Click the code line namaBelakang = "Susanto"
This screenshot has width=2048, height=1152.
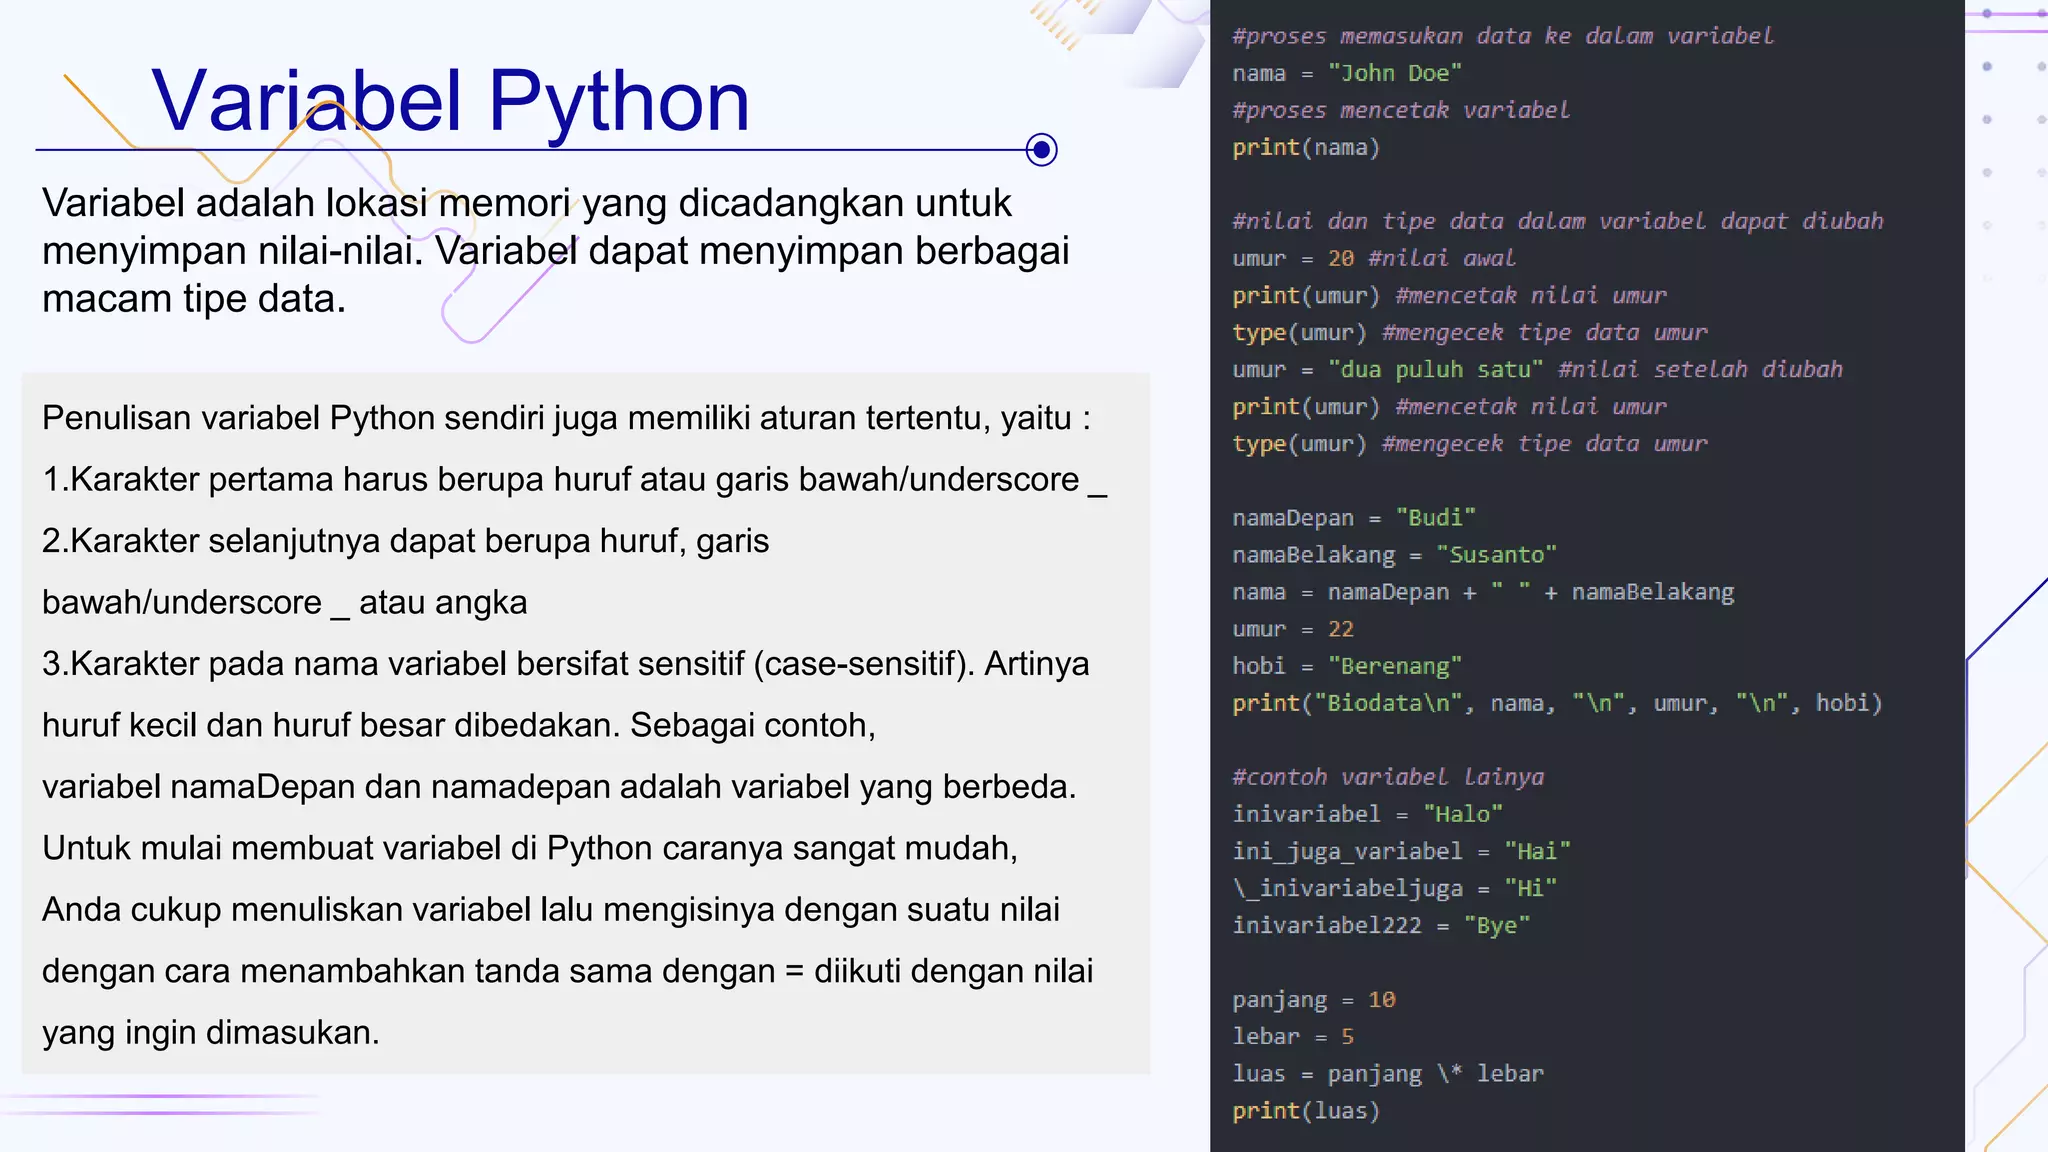click(x=1395, y=555)
